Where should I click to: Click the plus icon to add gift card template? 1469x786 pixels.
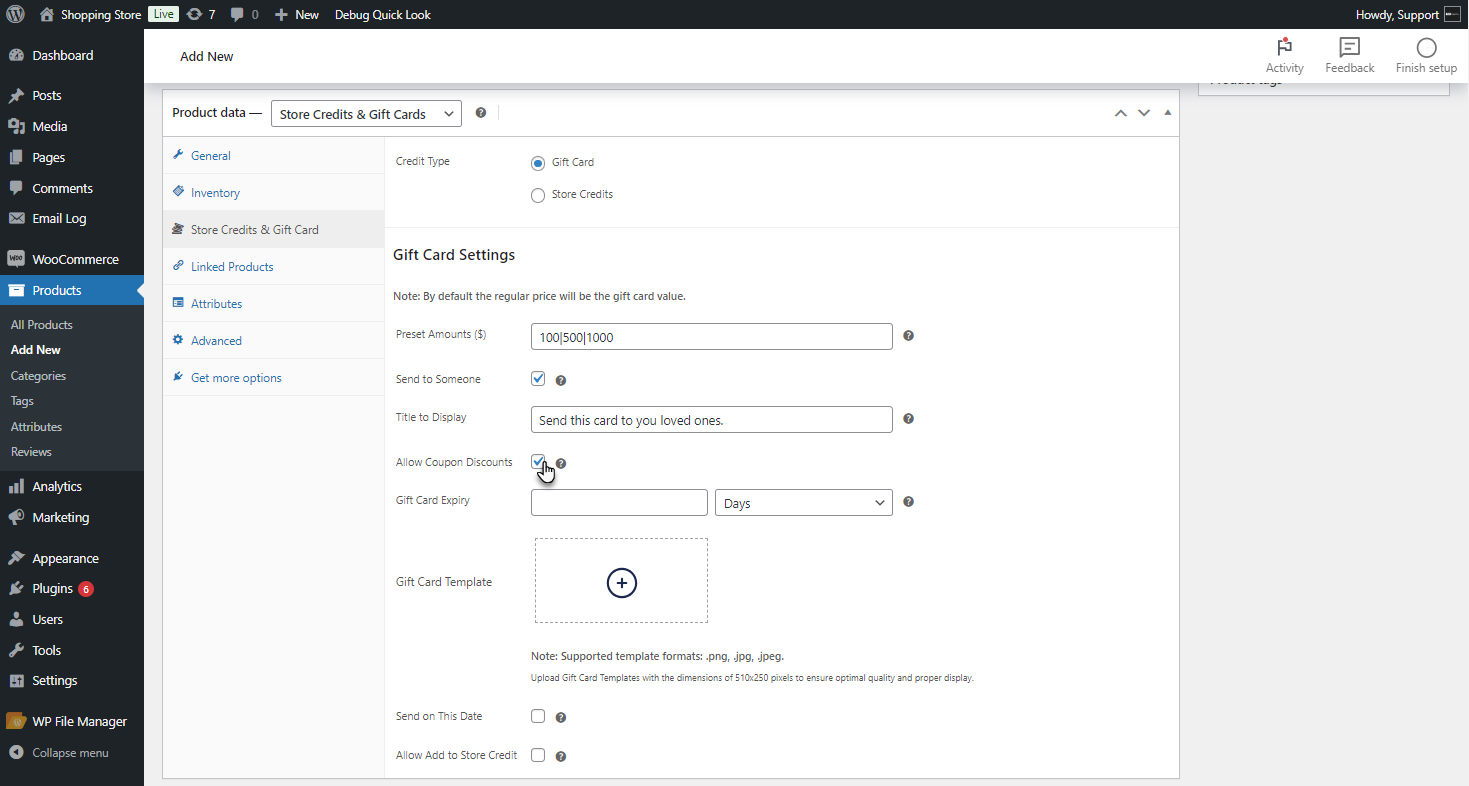621,582
